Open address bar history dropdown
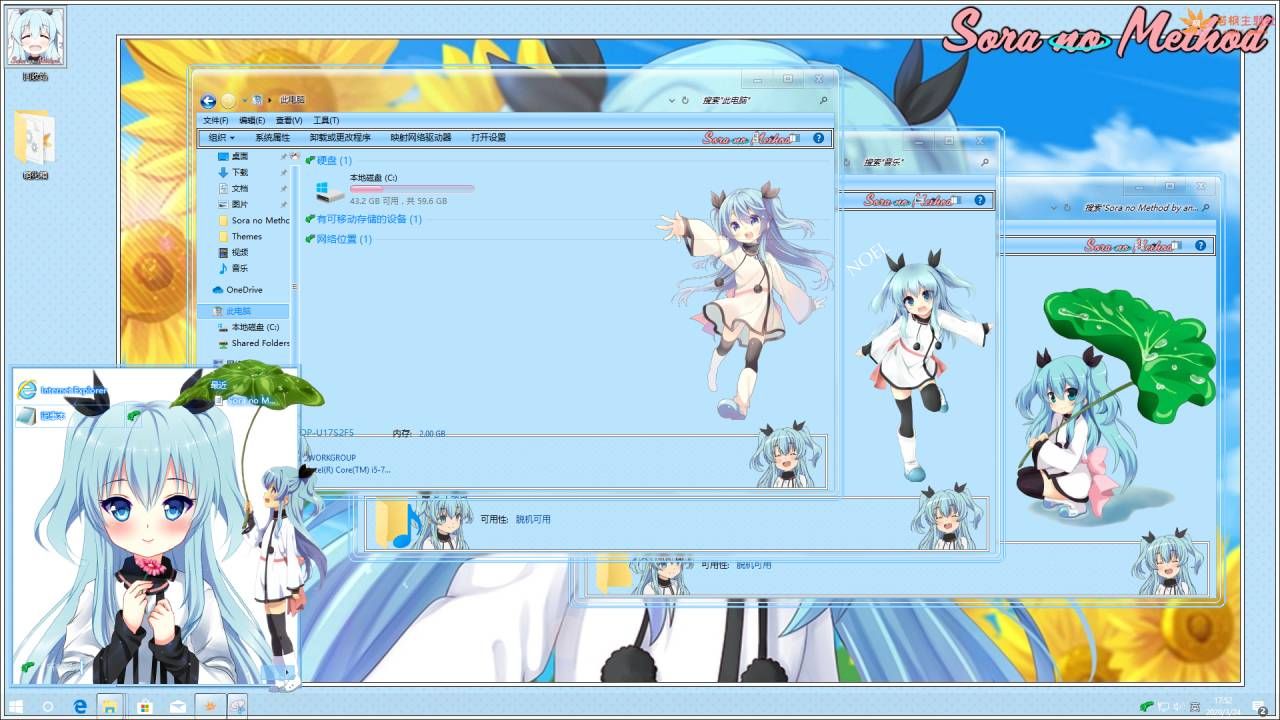1280x720 pixels. tap(674, 101)
